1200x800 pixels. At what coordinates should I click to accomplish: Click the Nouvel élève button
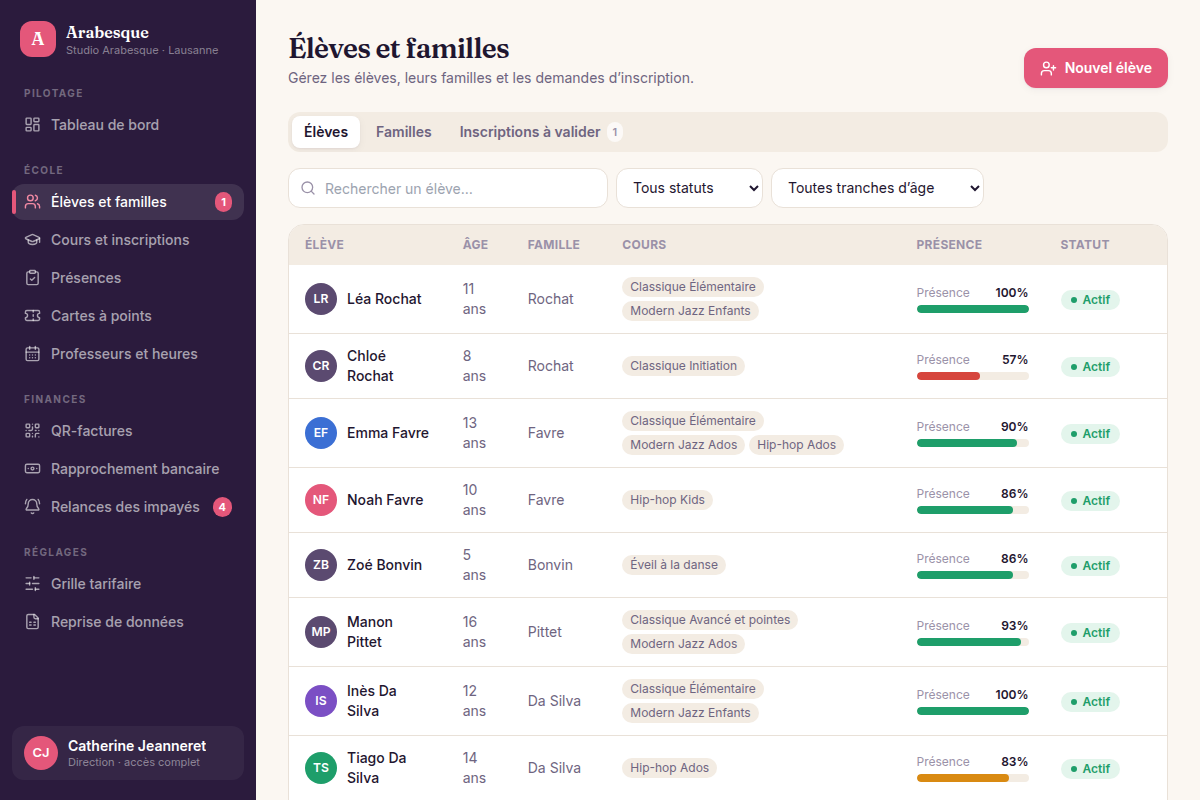[x=1096, y=68]
